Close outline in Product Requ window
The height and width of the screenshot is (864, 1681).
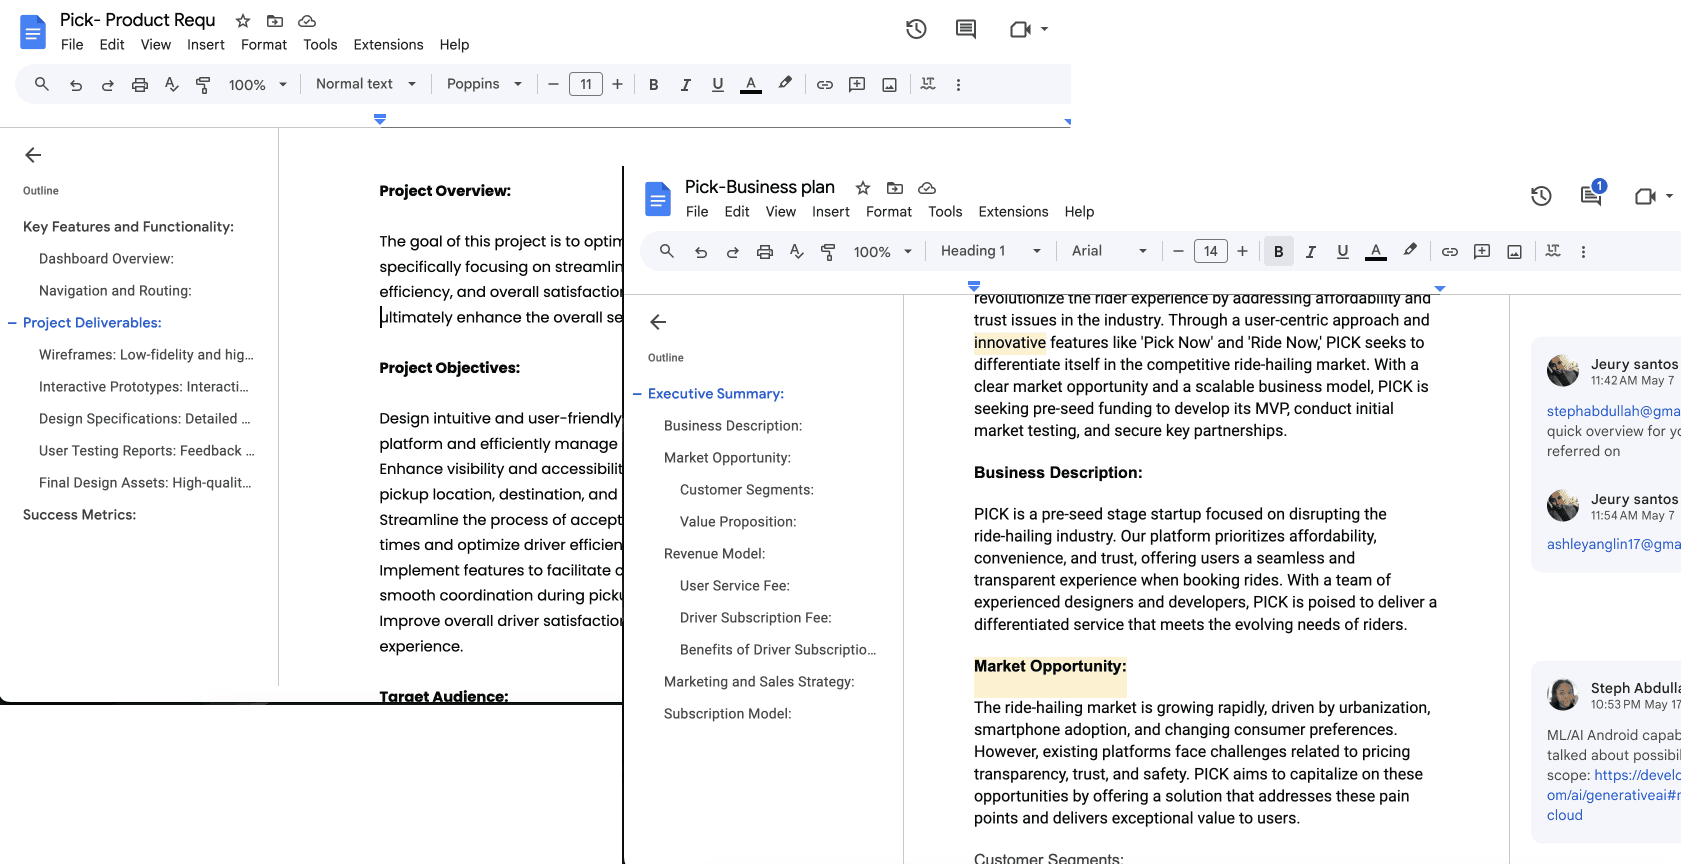[x=33, y=155]
